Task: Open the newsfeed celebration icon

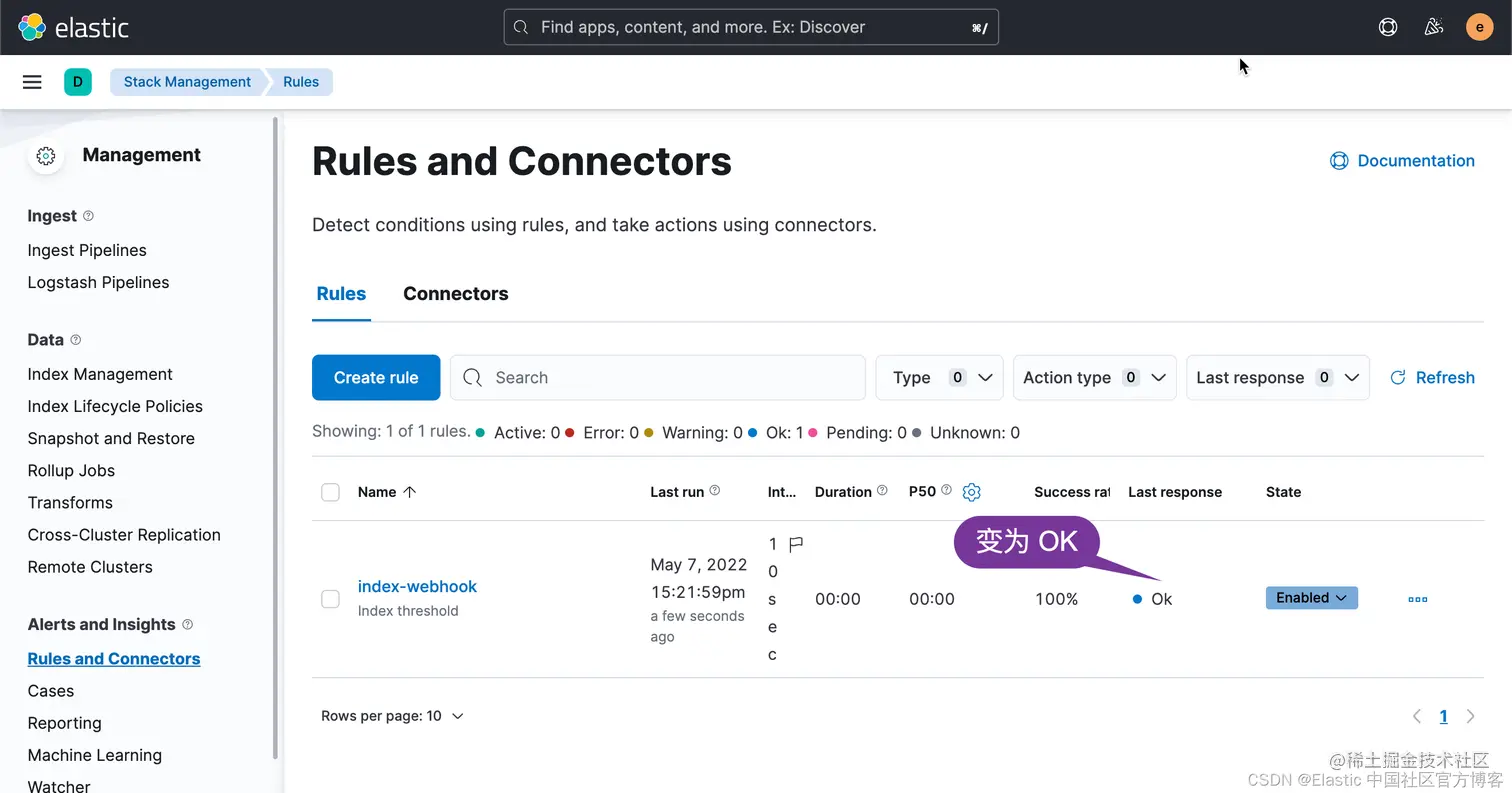Action: coord(1434,27)
